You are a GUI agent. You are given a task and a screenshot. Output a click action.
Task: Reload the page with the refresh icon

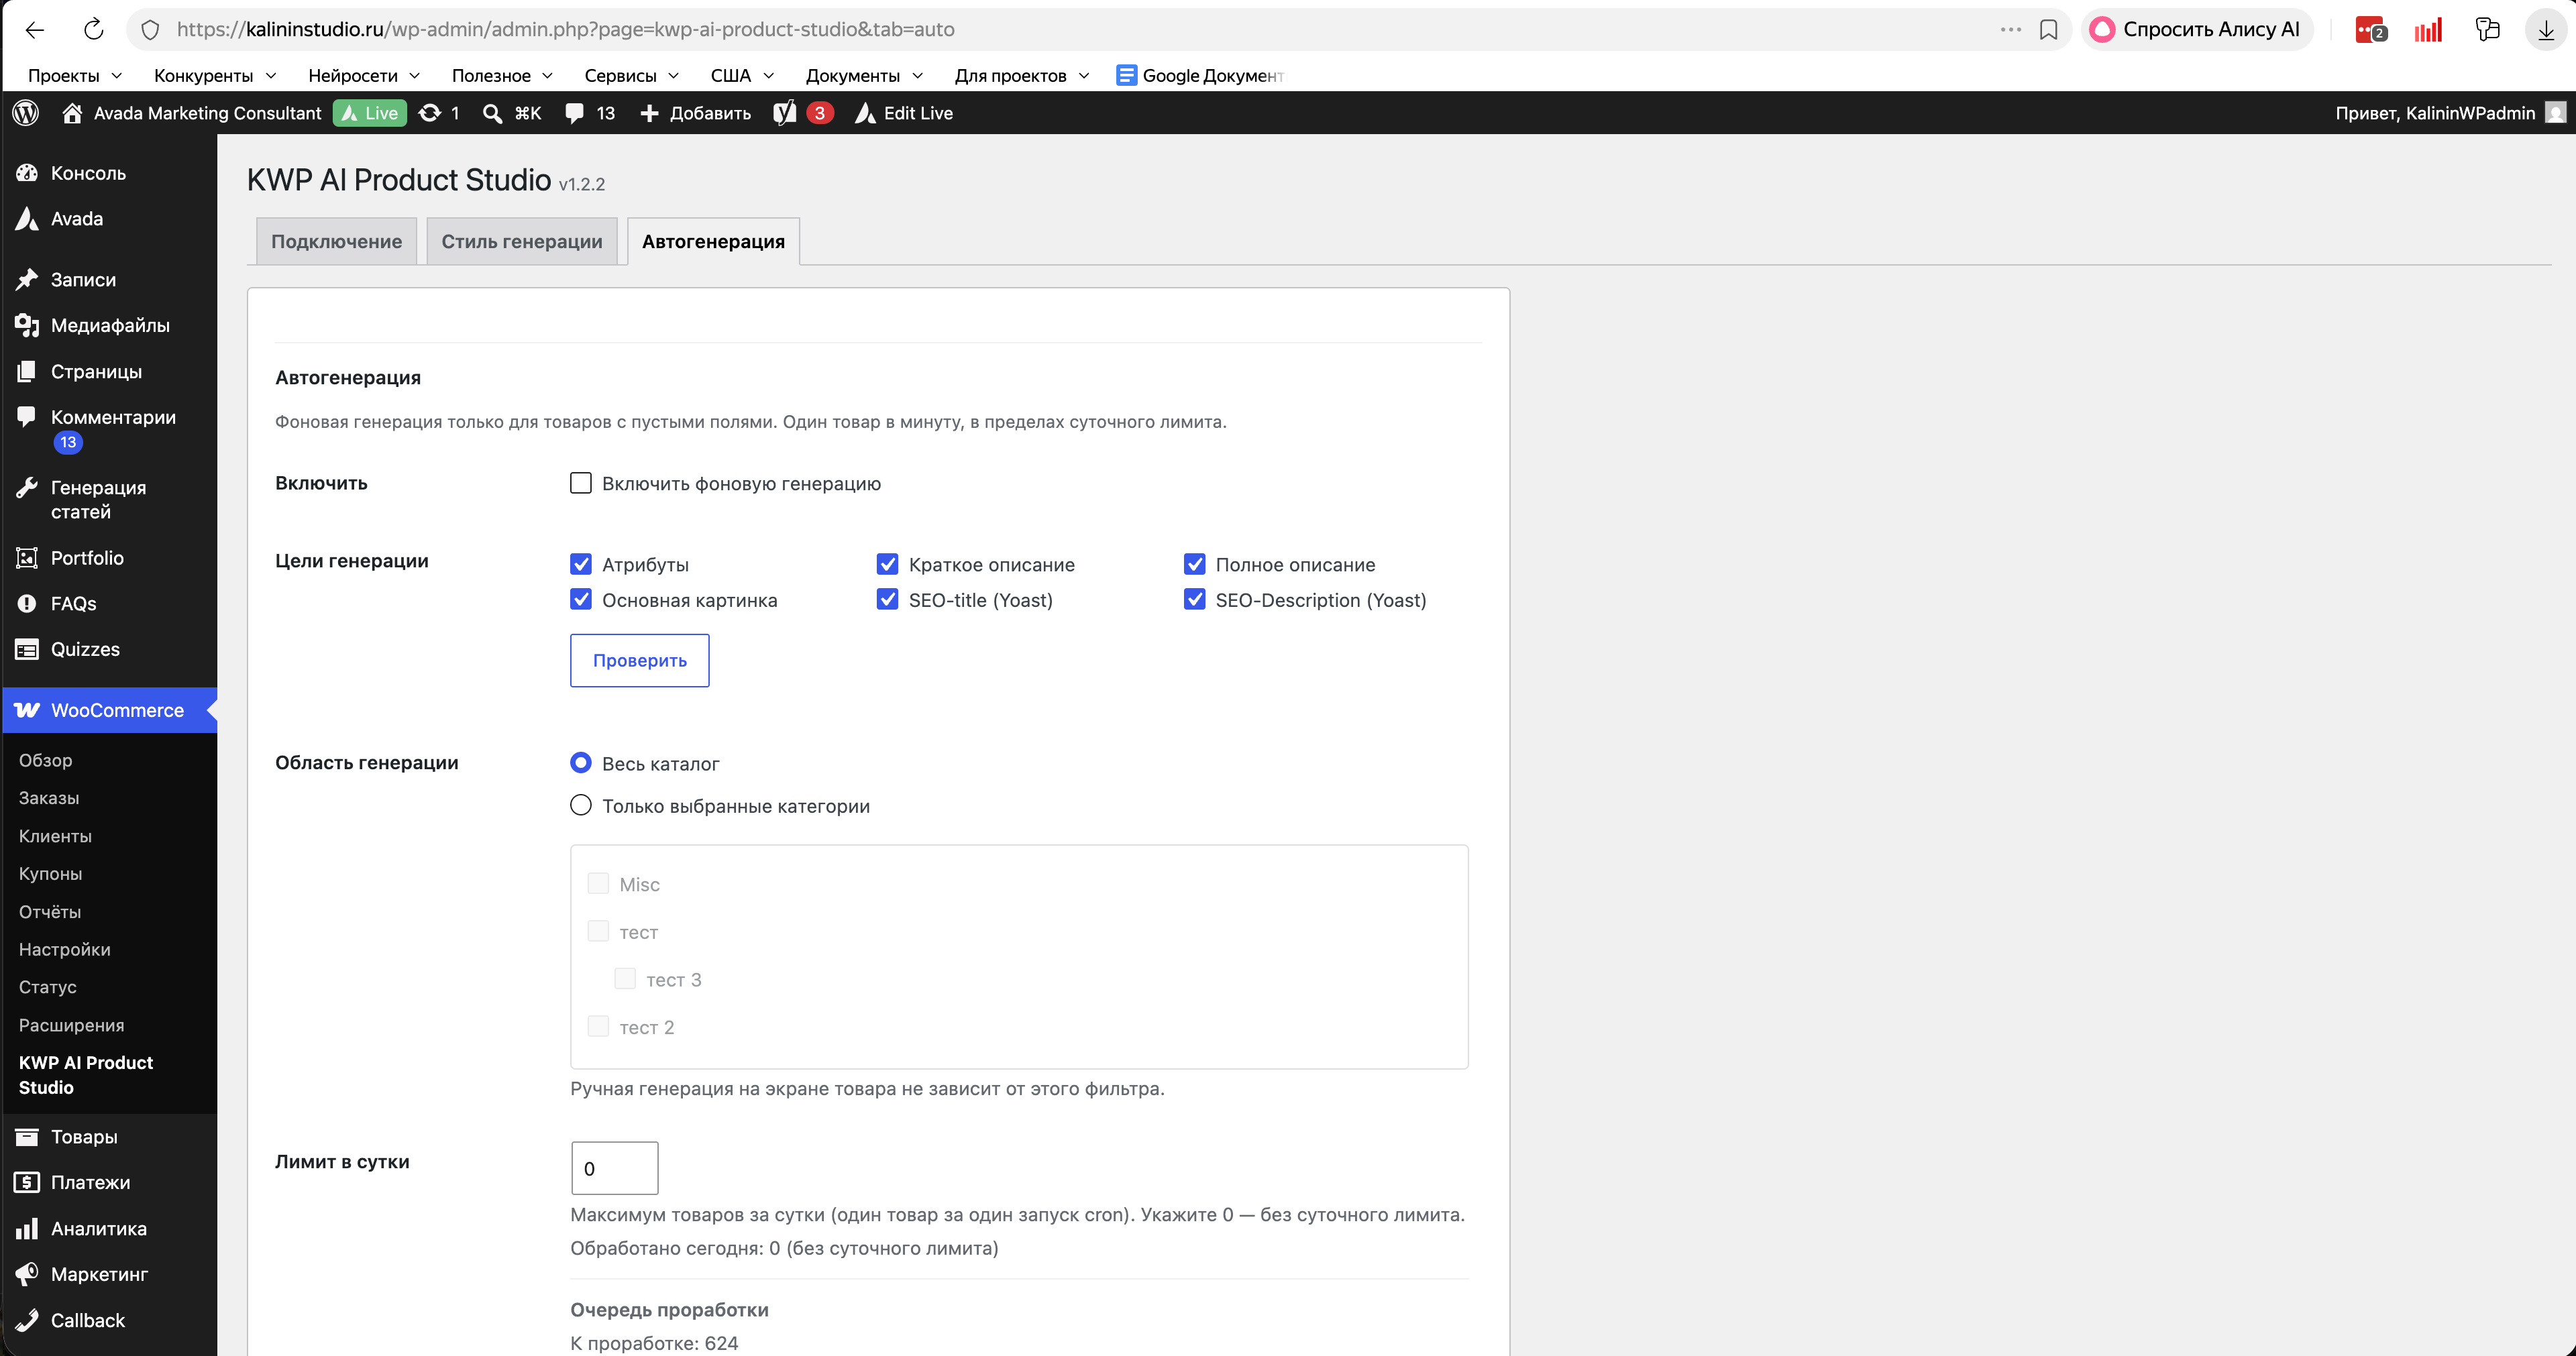point(94,30)
